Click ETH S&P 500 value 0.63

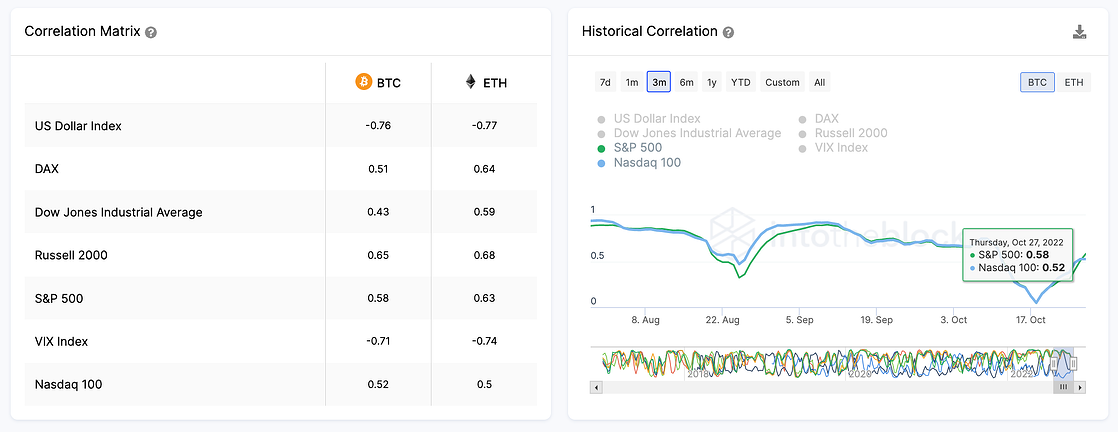point(484,298)
